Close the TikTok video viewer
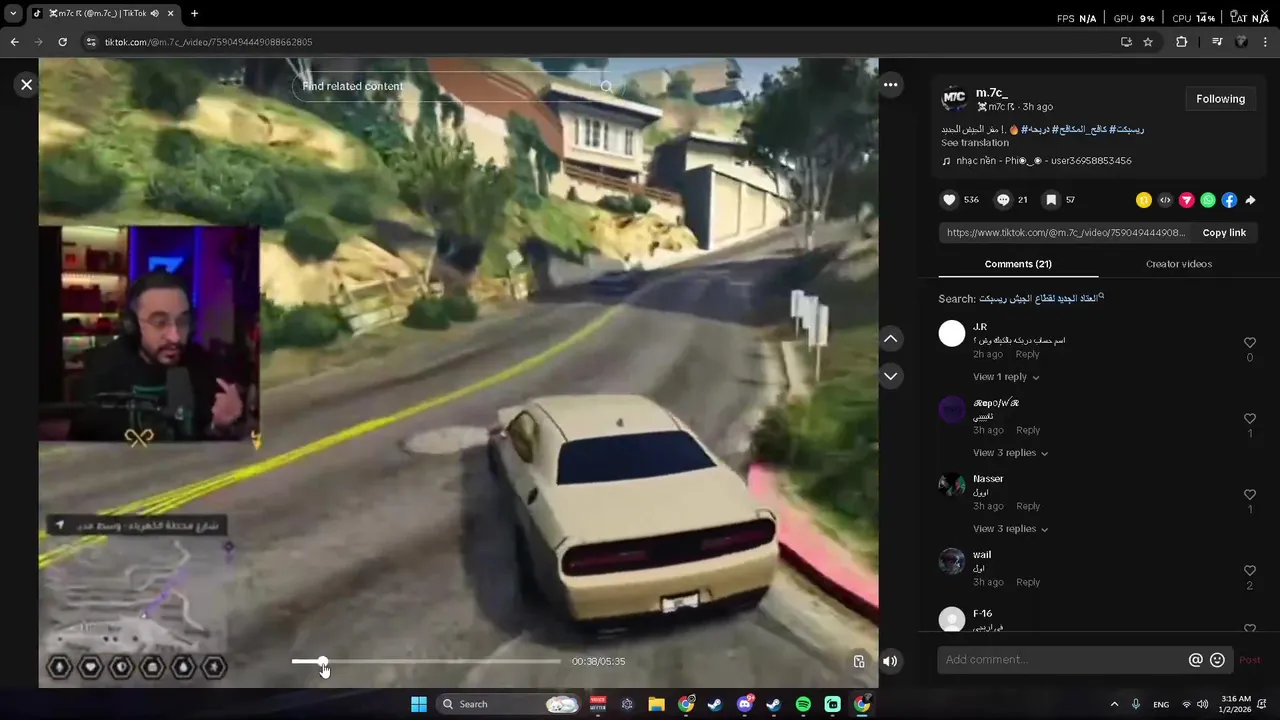This screenshot has width=1280, height=720. click(x=27, y=85)
